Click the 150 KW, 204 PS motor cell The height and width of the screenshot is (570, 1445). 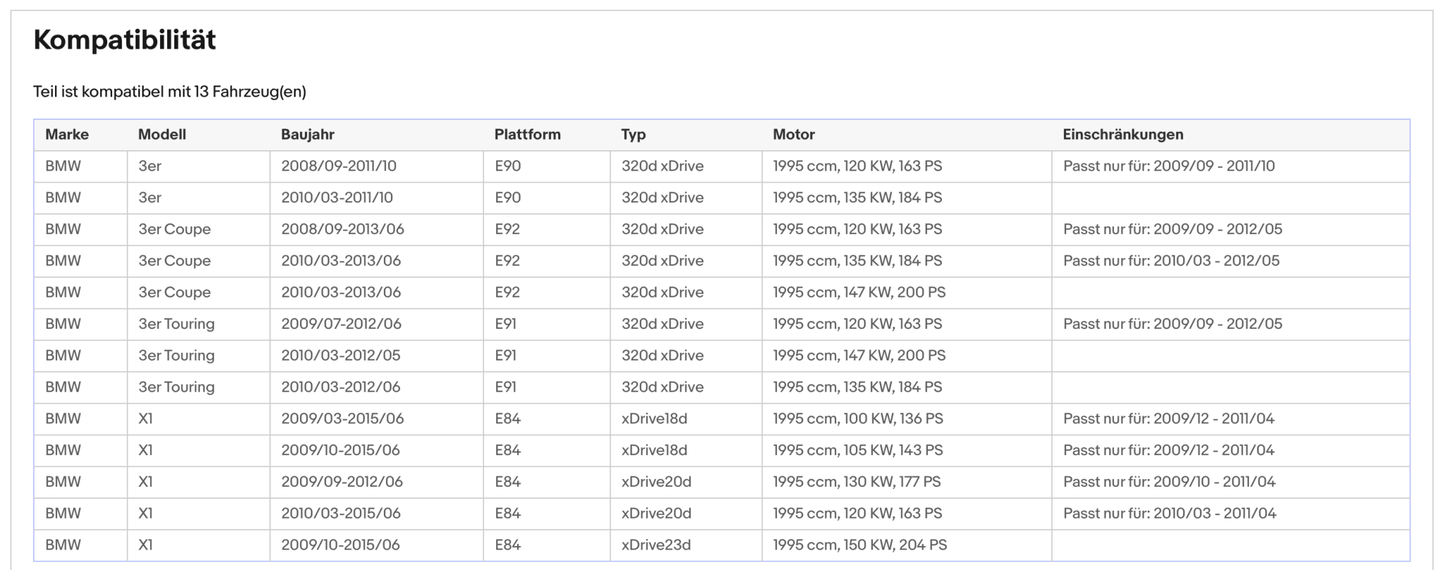point(859,545)
